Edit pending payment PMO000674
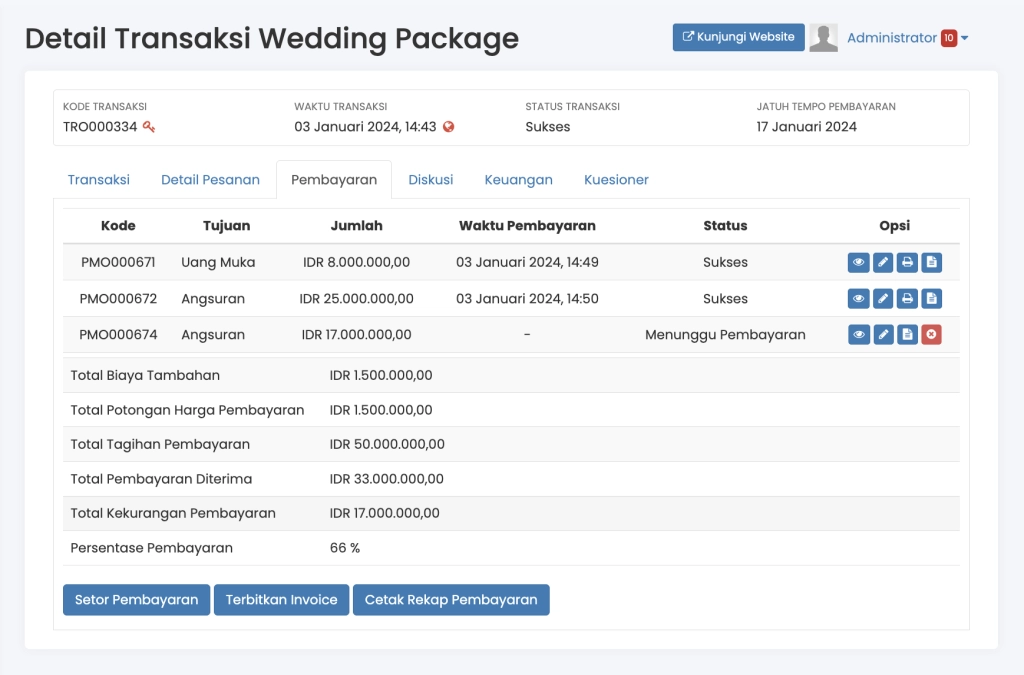1024x675 pixels. point(883,335)
